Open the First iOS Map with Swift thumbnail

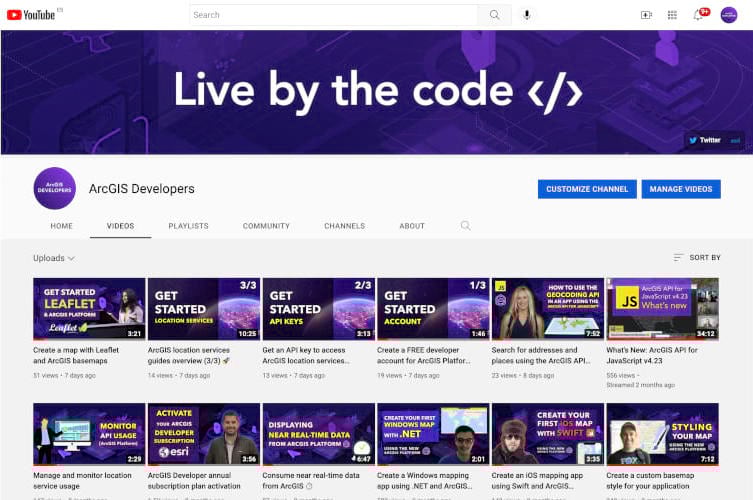547,434
